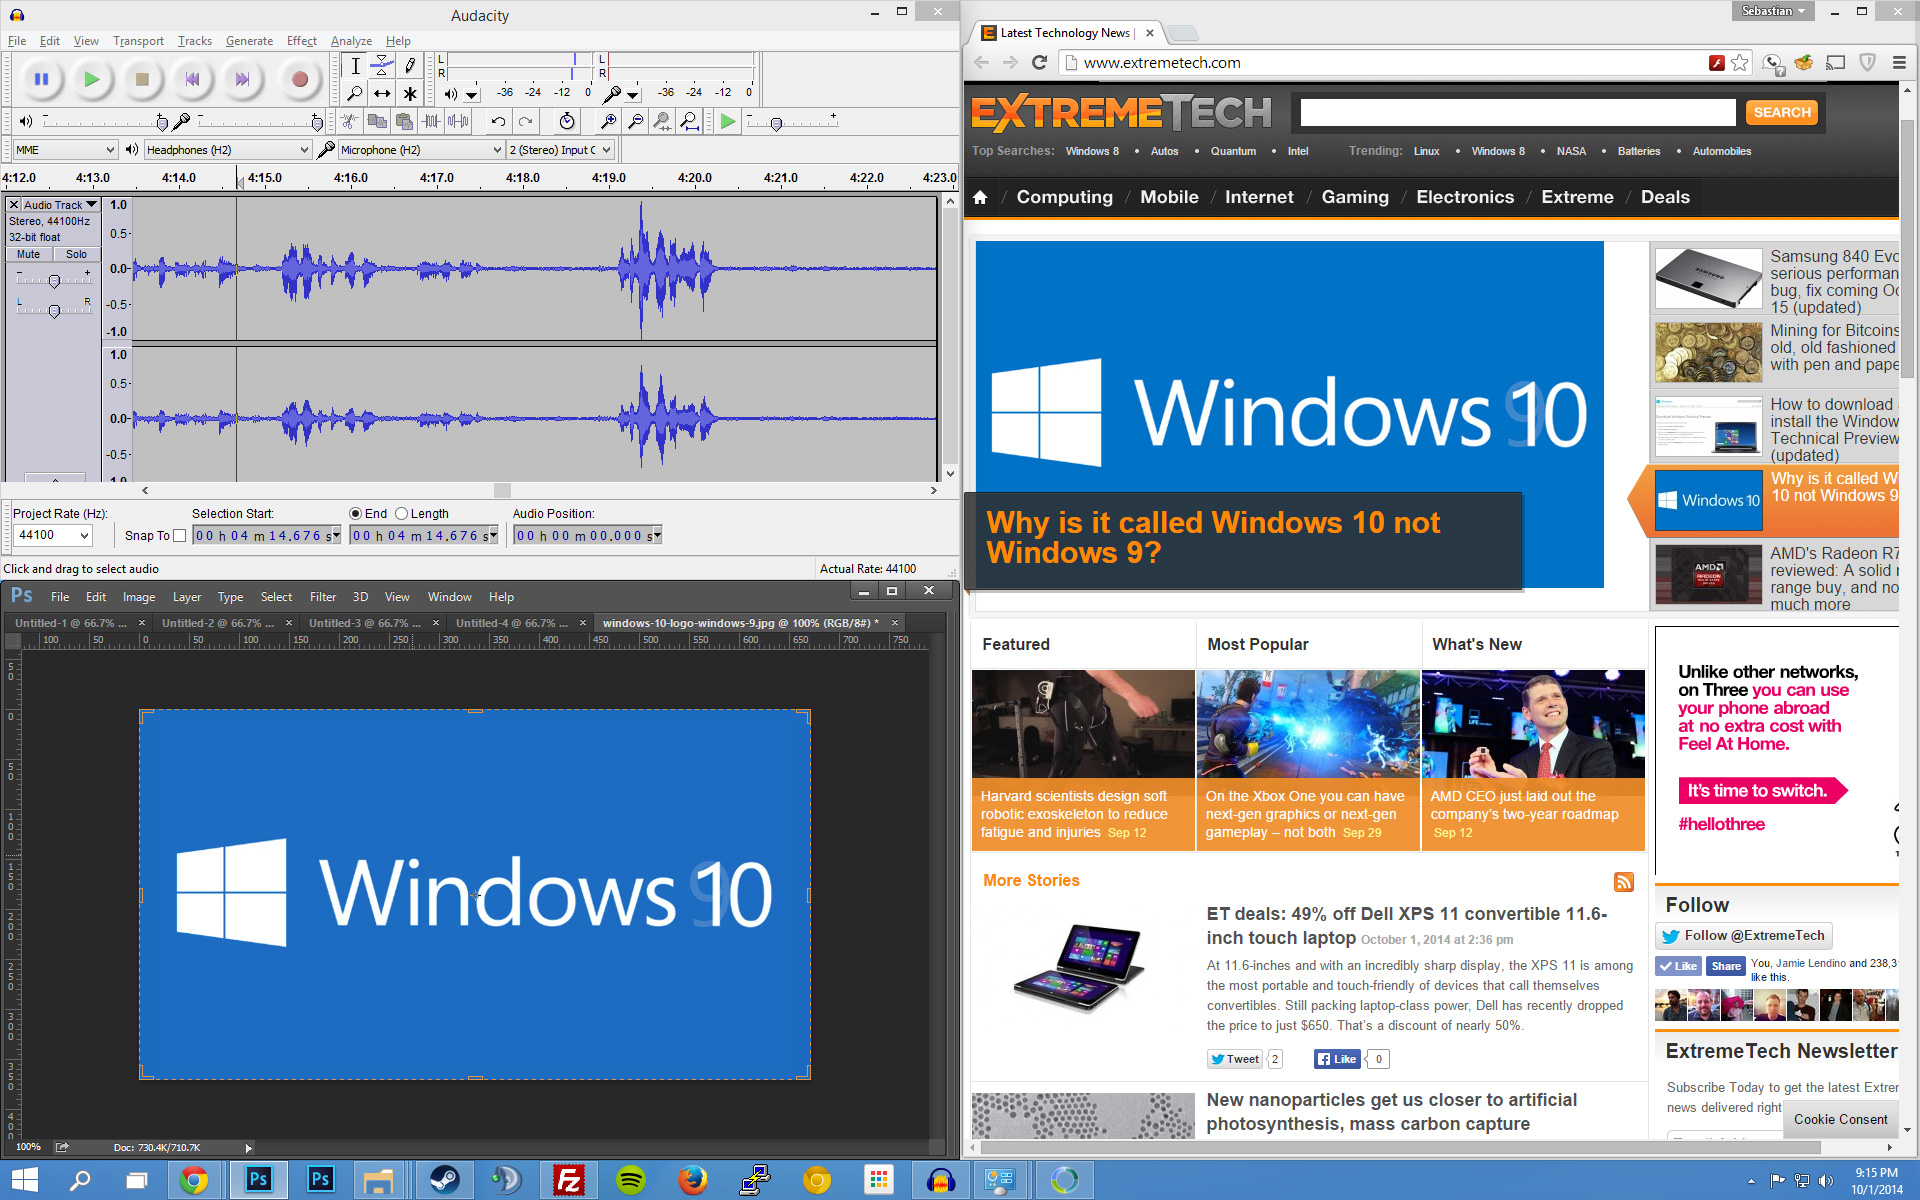Image resolution: width=1920 pixels, height=1200 pixels.
Task: Enable Solo on the Audio Track
Action: click(x=76, y=254)
